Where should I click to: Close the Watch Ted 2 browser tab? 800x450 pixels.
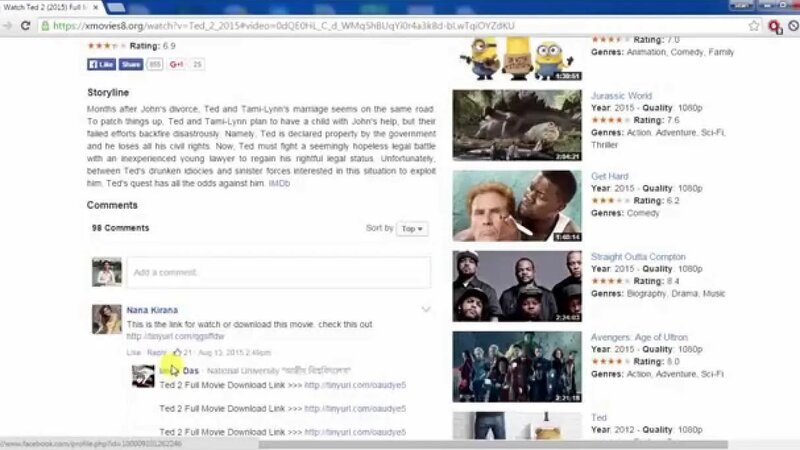point(95,7)
